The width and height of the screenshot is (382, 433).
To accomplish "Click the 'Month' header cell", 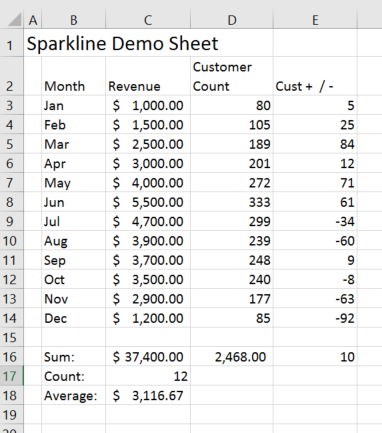I will tap(74, 76).
